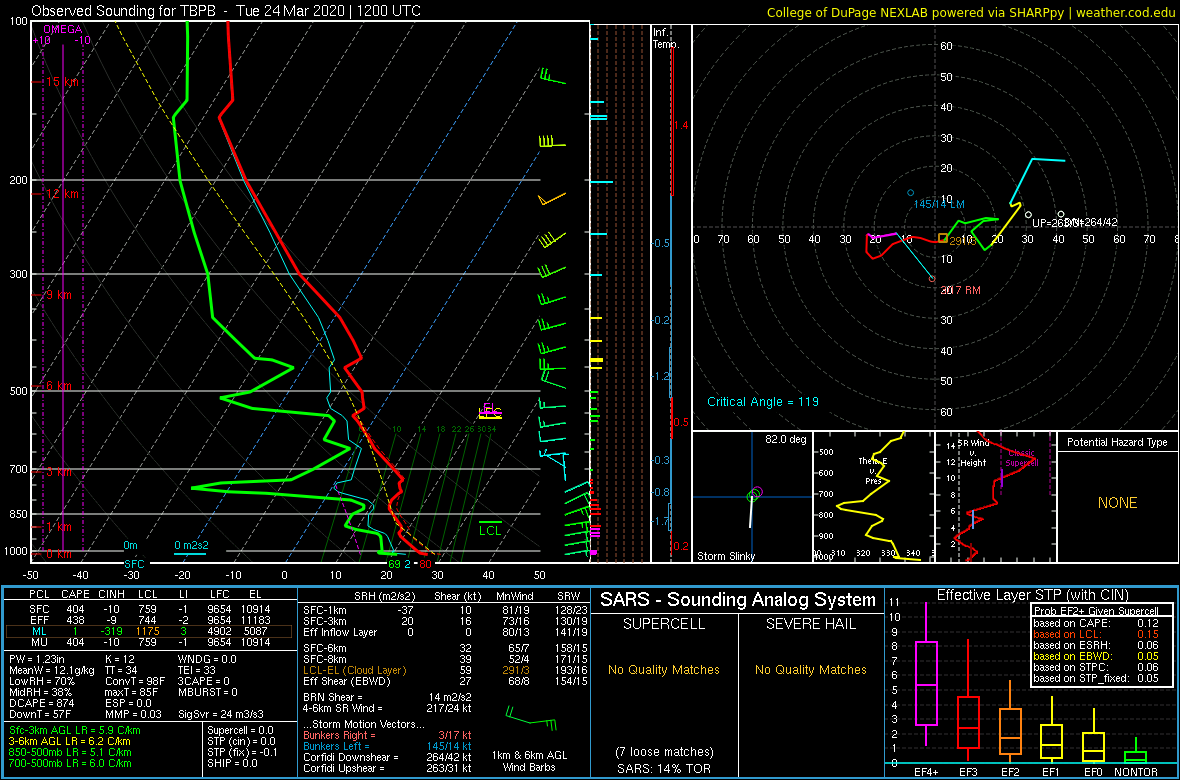Image resolution: width=1180 pixels, height=780 pixels.
Task: Click the LCL-EL (Cloud Layer) row label
Action: click(354, 669)
